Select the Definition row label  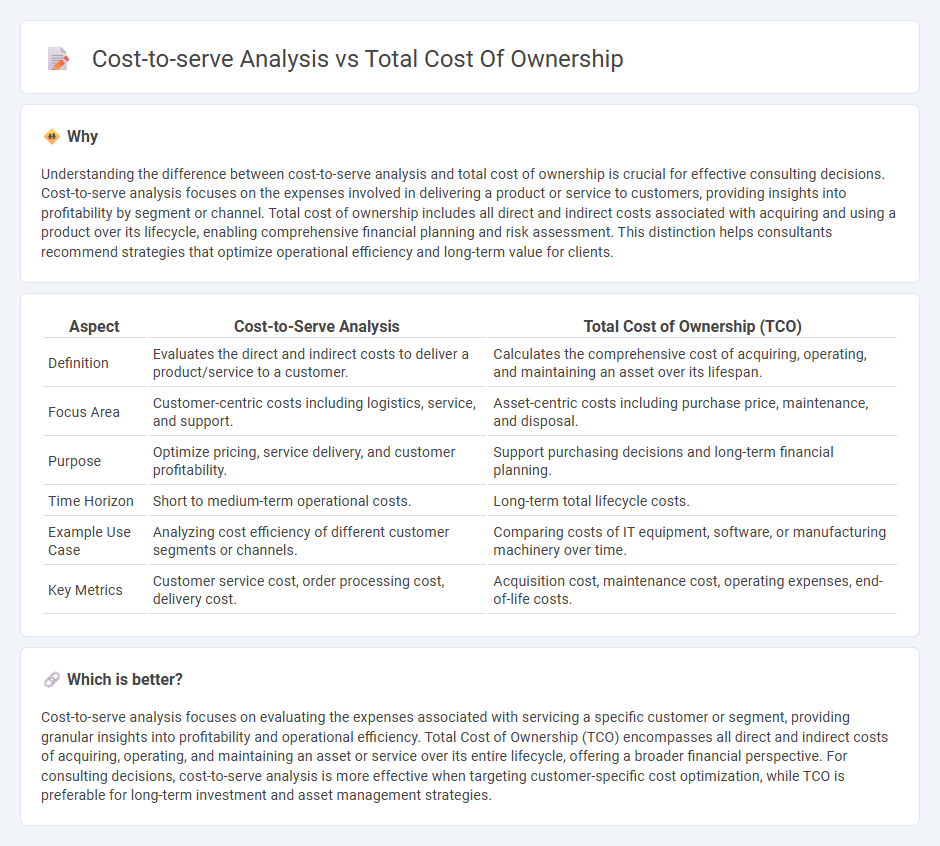79,363
